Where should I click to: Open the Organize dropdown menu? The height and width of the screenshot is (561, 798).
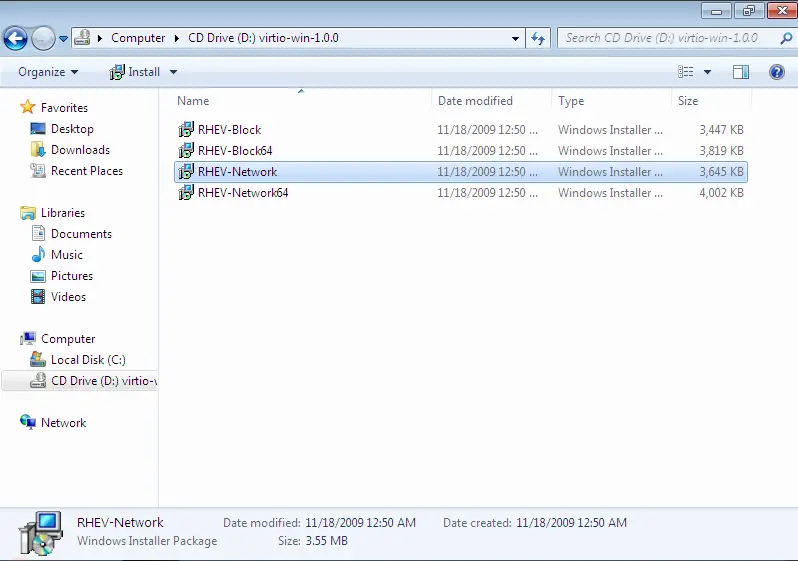(48, 72)
